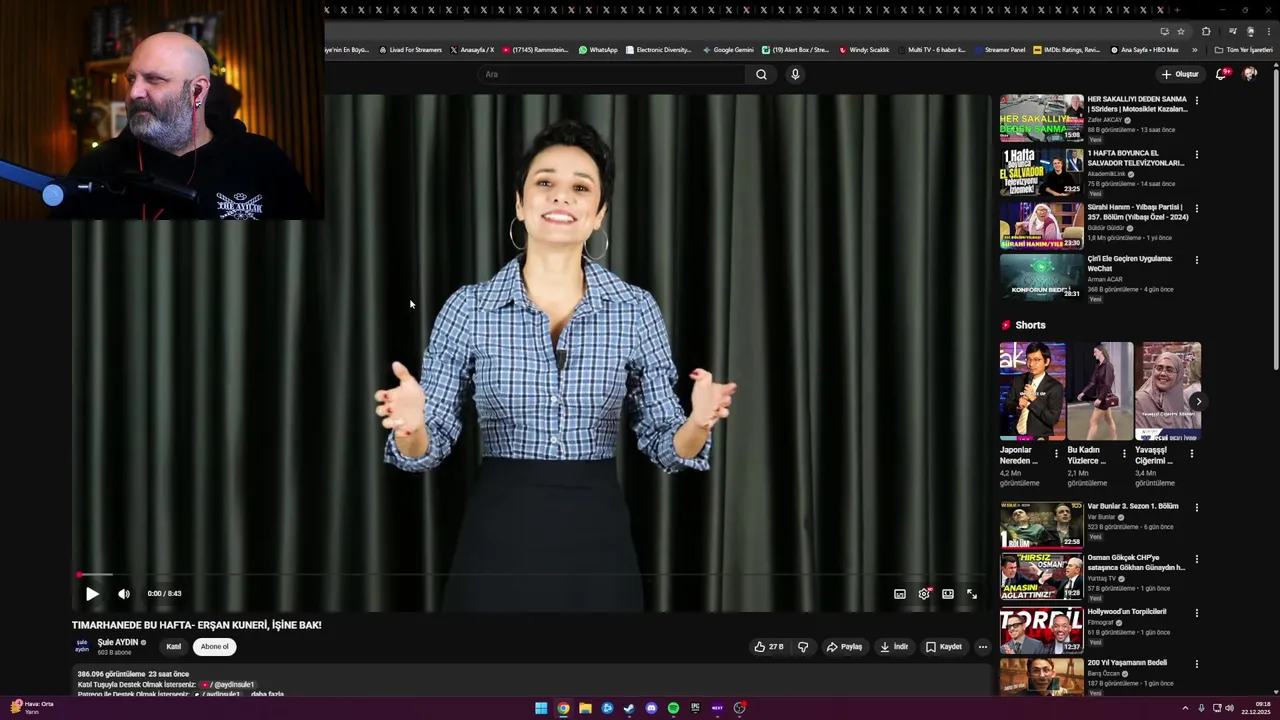1280x720 pixels.
Task: Dislike the video with thumbs-down
Action: point(803,647)
